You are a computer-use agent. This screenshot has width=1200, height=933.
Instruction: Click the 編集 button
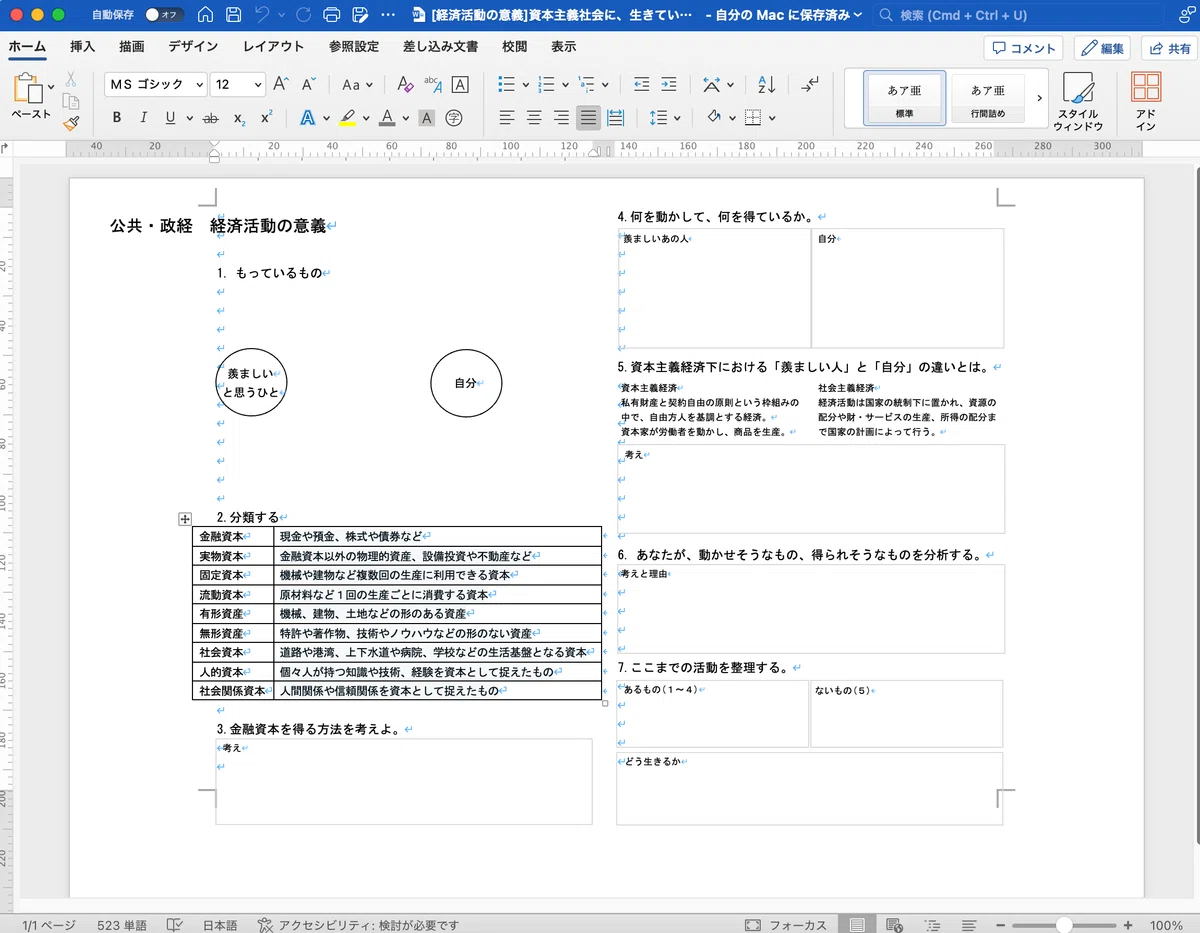point(1102,48)
